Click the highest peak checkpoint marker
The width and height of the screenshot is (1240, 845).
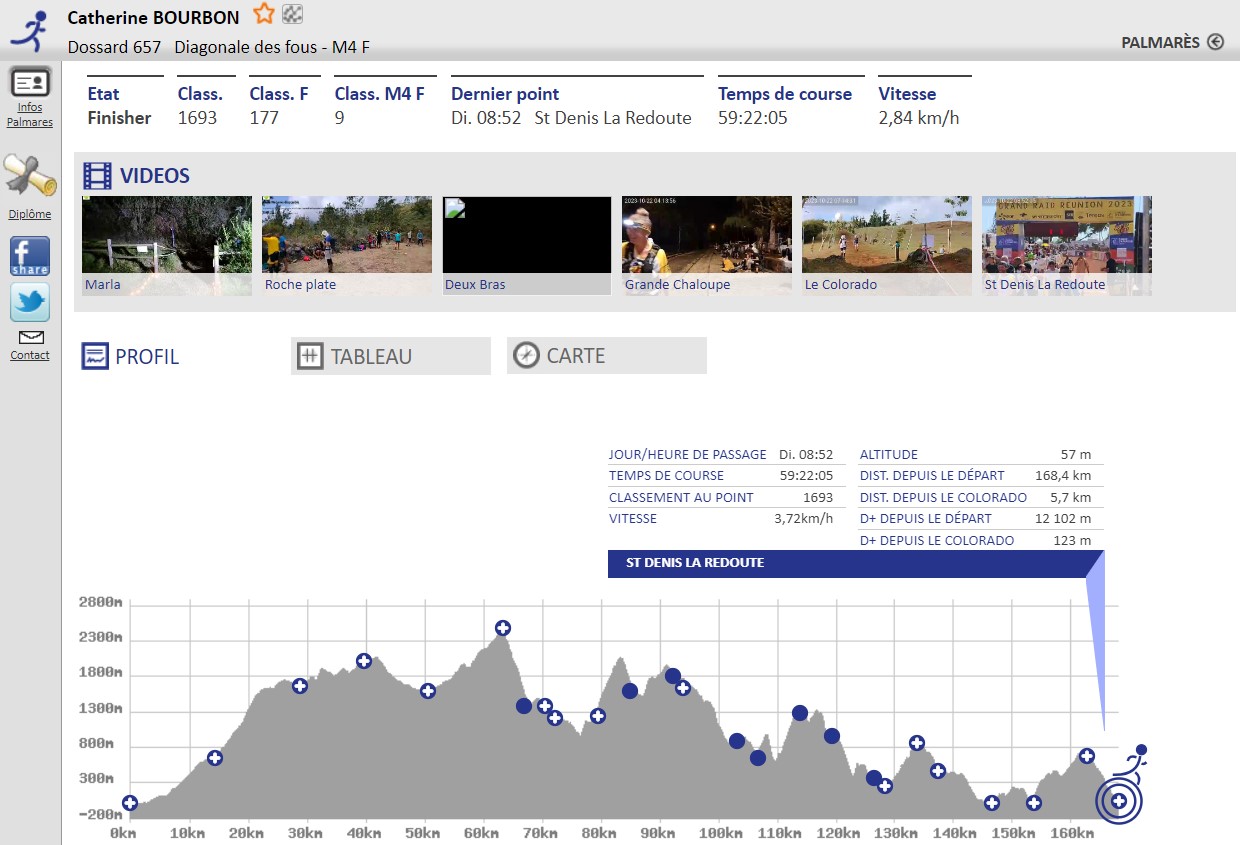(x=503, y=628)
